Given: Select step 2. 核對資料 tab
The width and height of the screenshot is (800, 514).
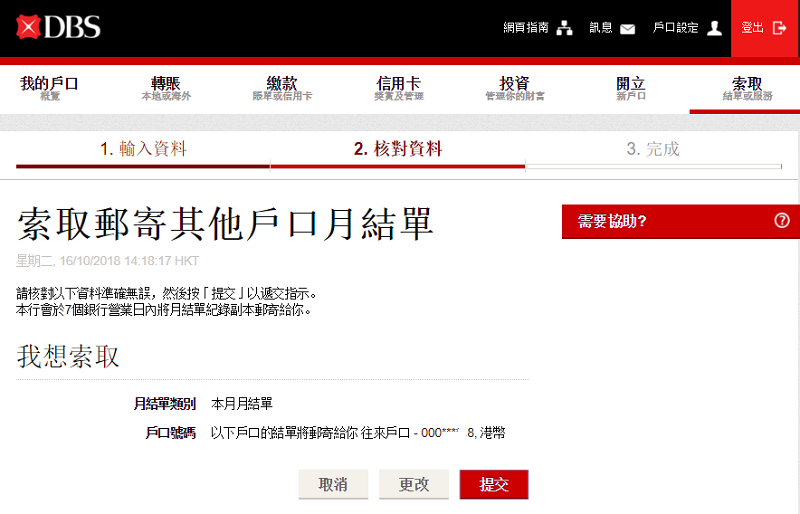Looking at the screenshot, I should pos(397,149).
